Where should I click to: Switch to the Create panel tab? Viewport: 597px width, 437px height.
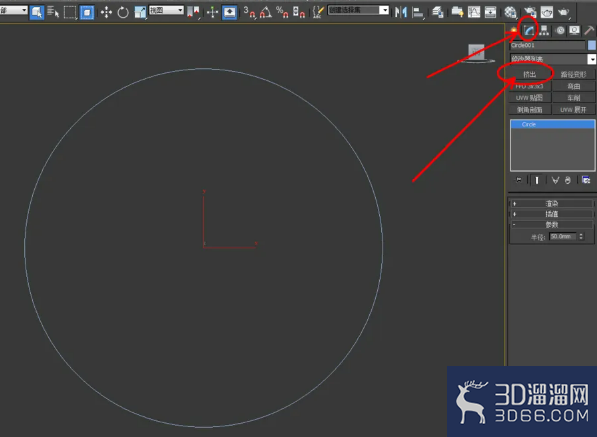pyautogui.click(x=514, y=30)
